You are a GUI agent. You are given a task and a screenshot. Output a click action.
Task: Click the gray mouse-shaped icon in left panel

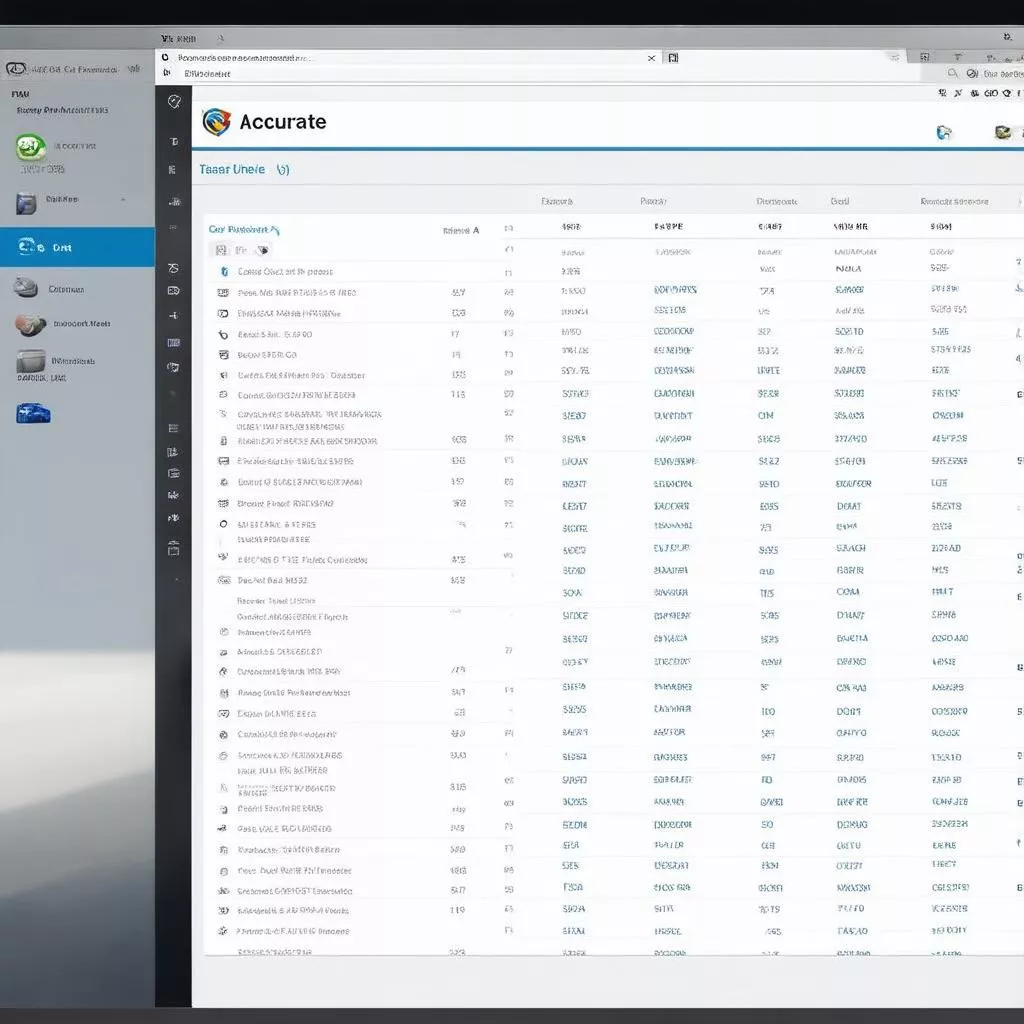26,289
